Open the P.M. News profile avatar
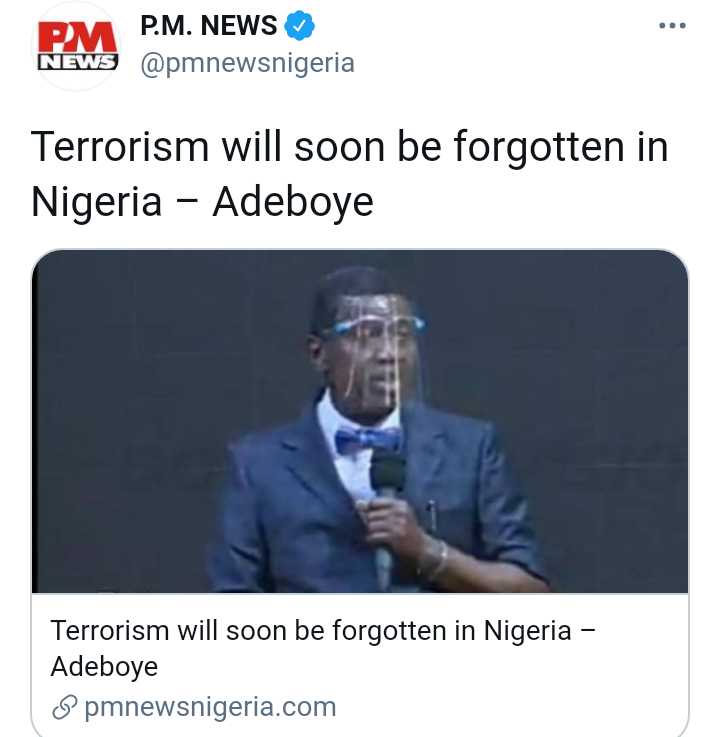The image size is (720, 737). 76,46
